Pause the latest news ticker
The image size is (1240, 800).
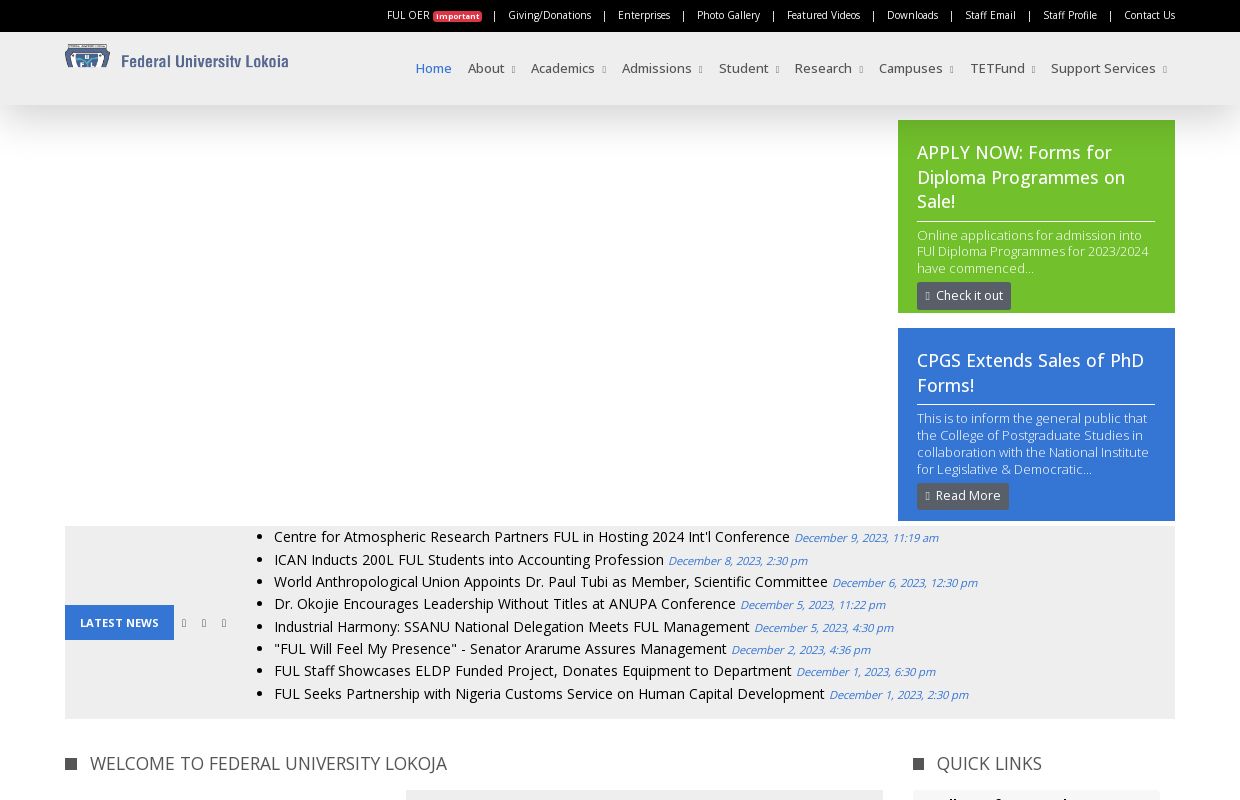(x=204, y=623)
